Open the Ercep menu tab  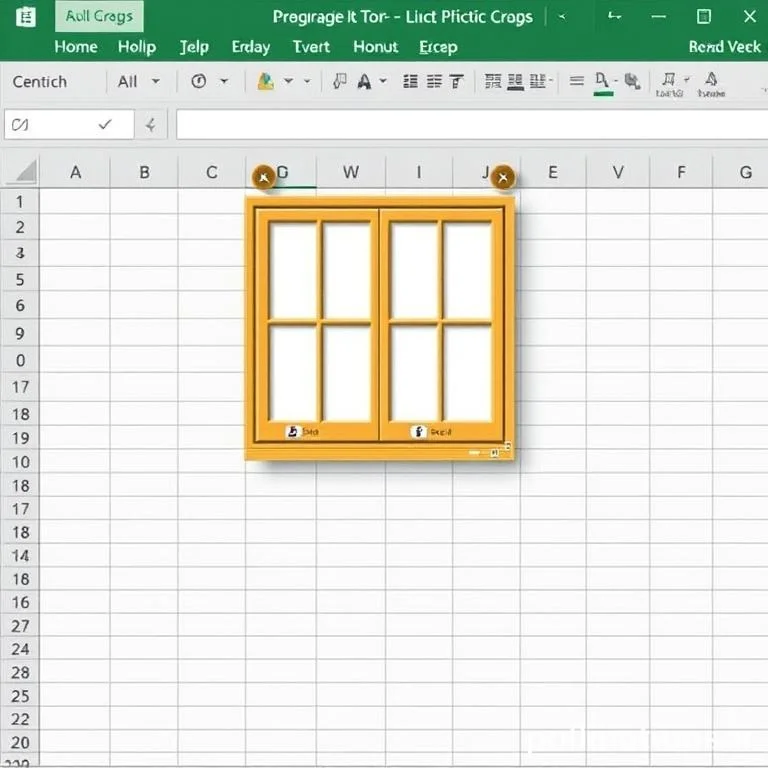pyautogui.click(x=438, y=47)
